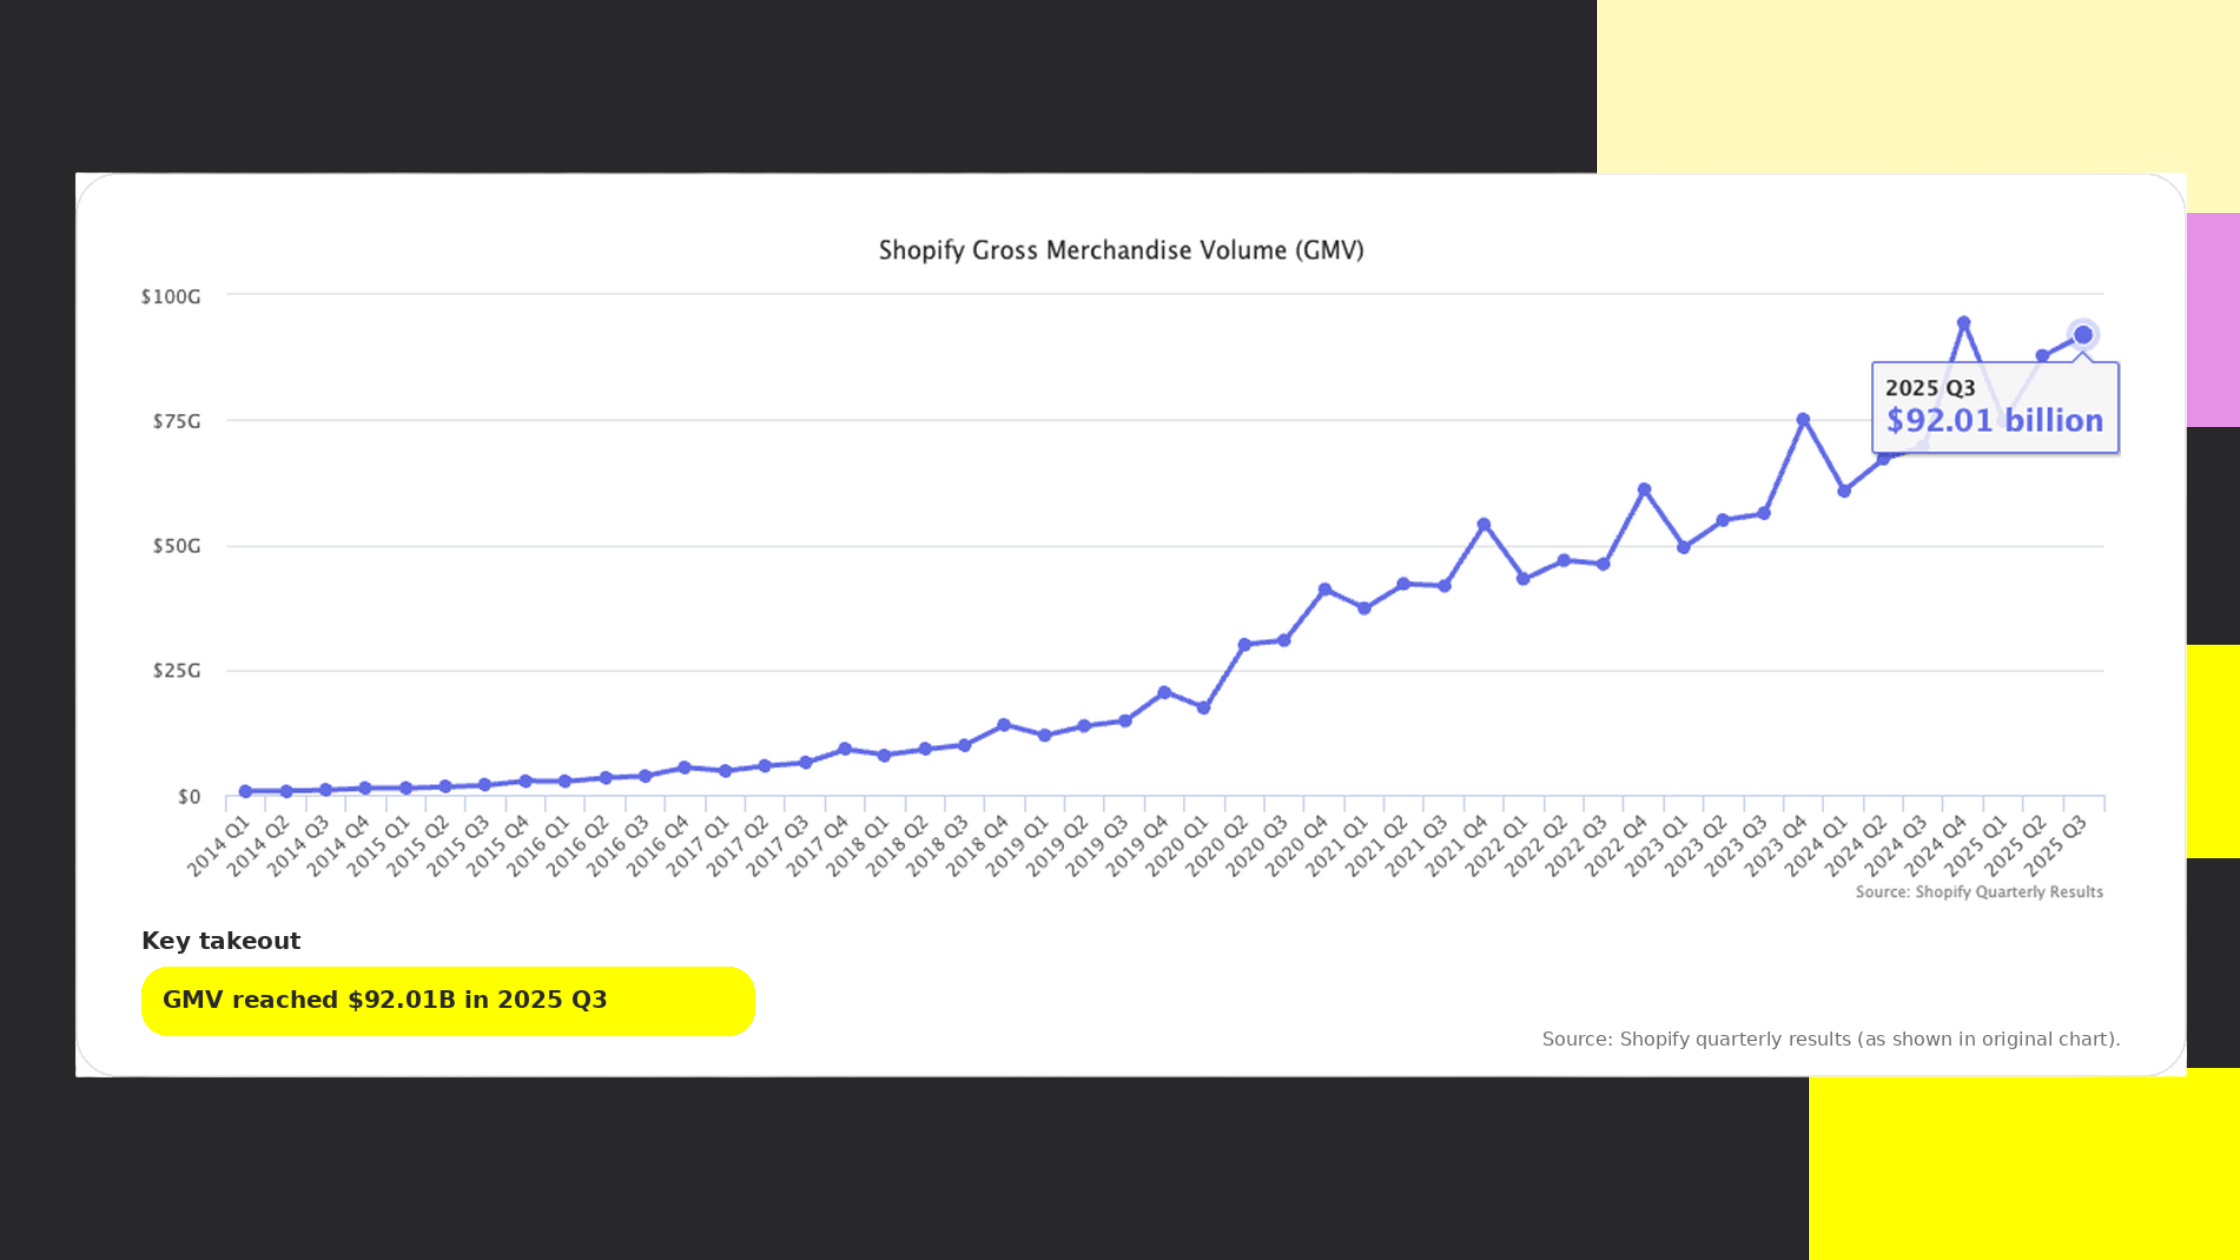
Task: Click the yellow GMV key takeout badge
Action: 447,1000
